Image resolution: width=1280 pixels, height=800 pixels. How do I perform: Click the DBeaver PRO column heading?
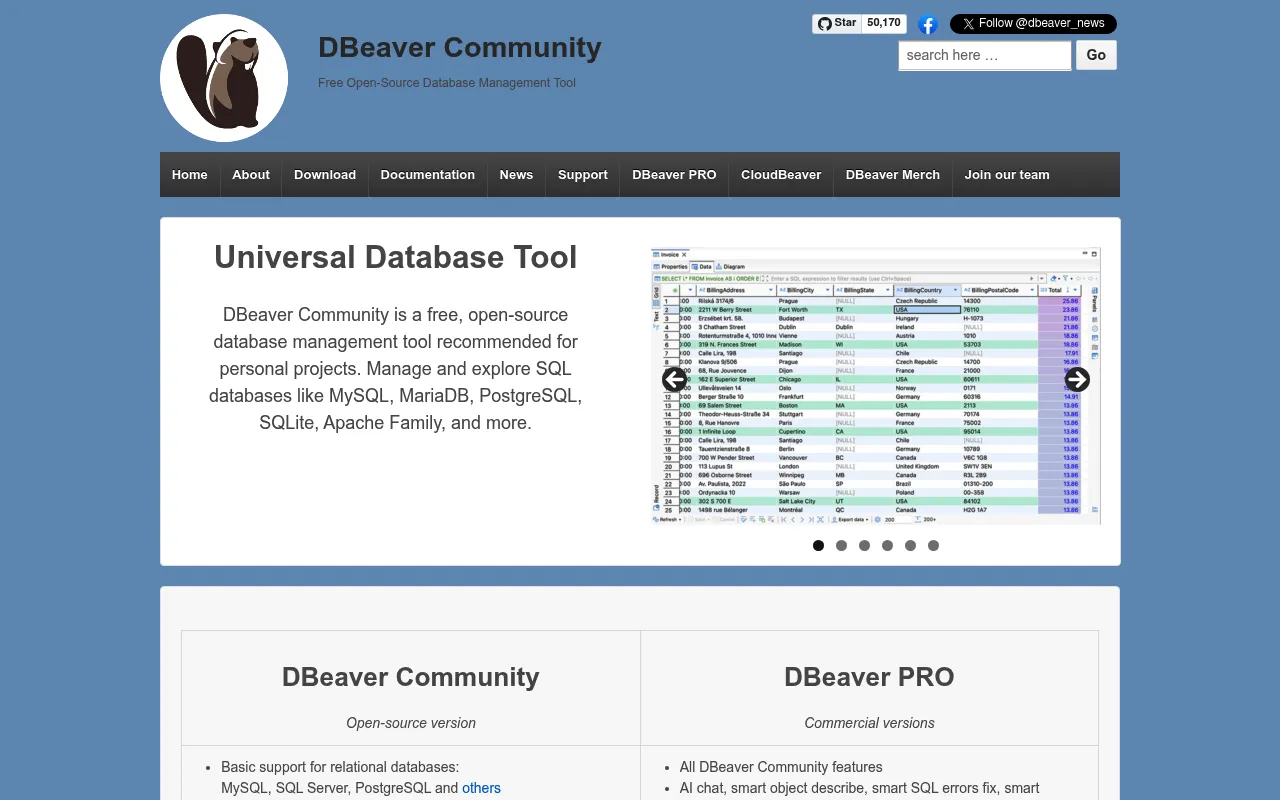click(x=869, y=677)
